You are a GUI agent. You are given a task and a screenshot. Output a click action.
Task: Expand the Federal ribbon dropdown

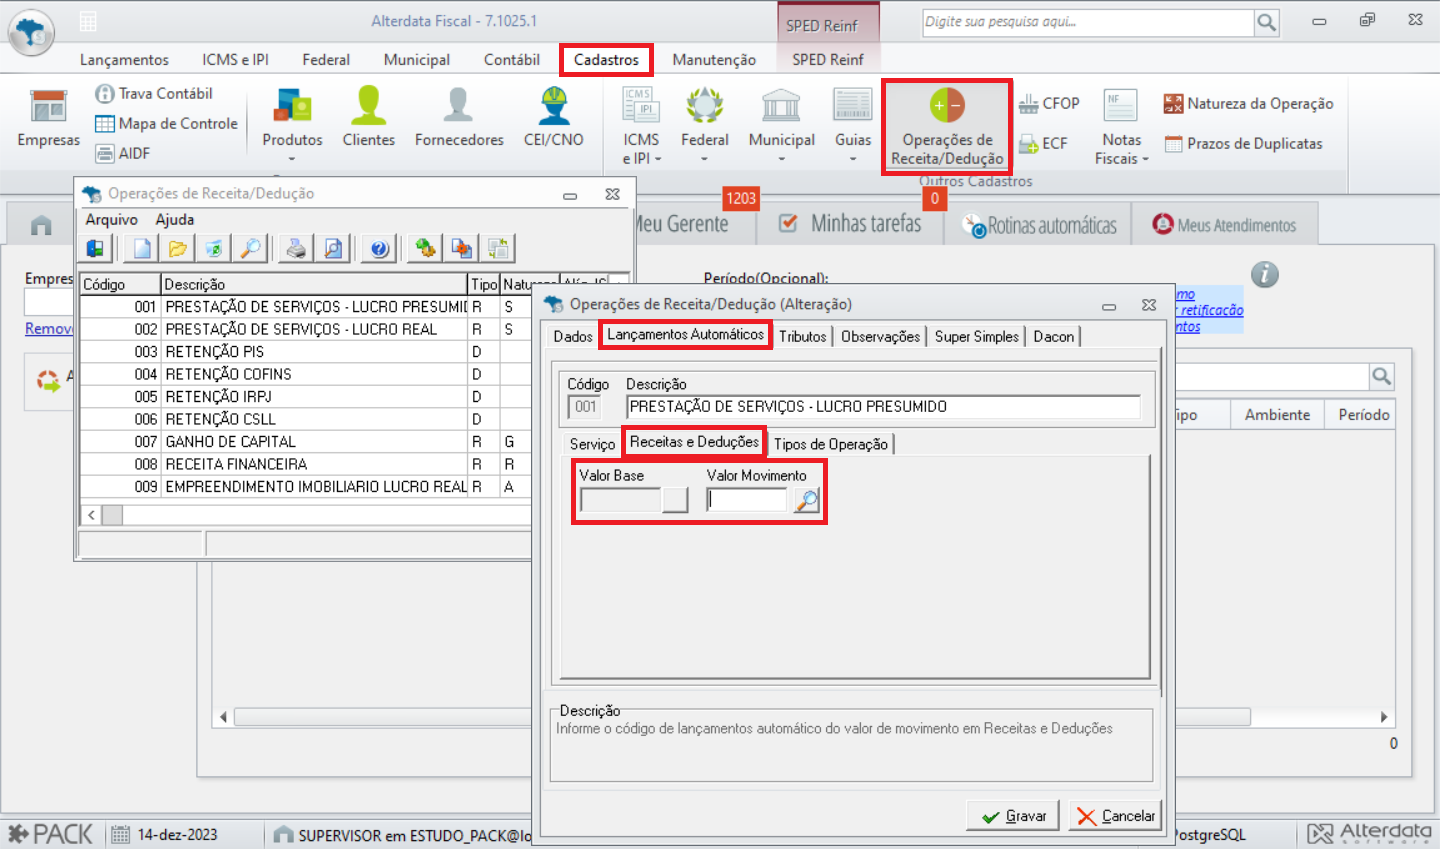click(x=705, y=159)
